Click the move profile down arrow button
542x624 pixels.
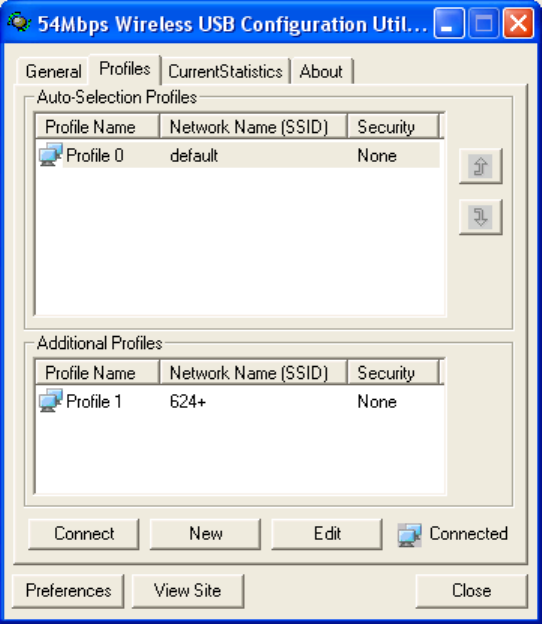coord(480,217)
